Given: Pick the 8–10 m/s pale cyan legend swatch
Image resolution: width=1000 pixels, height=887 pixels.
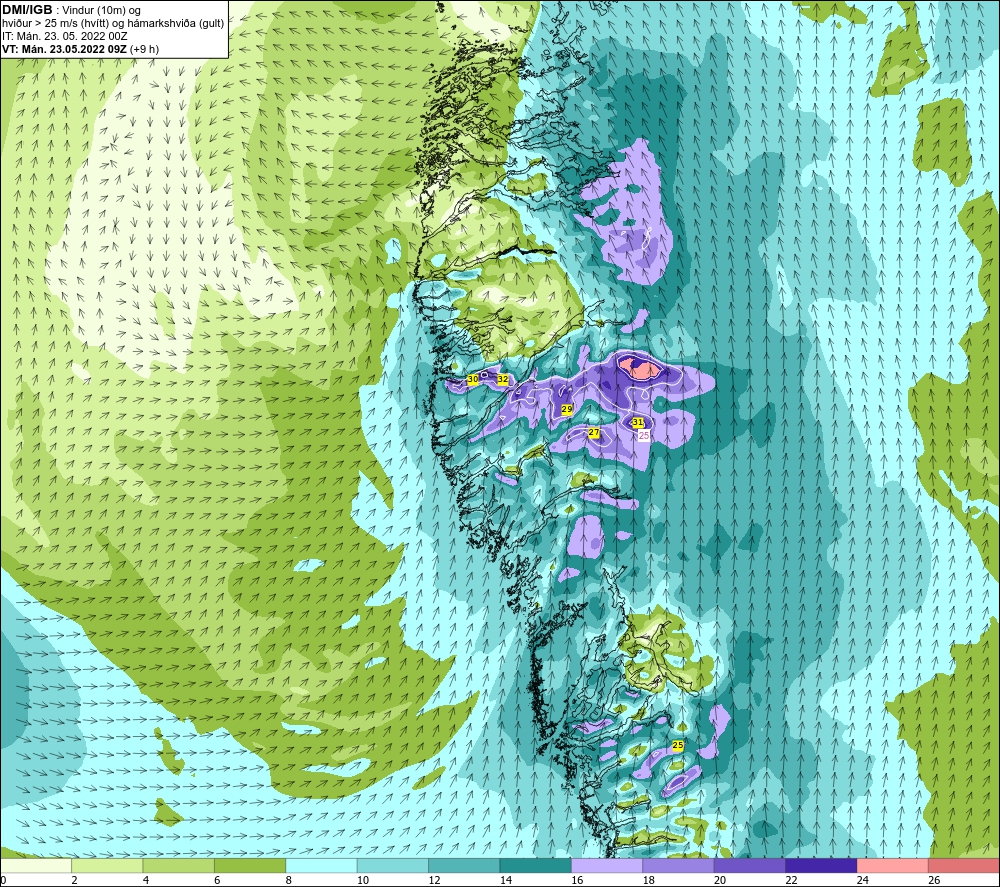Looking at the screenshot, I should [321, 866].
